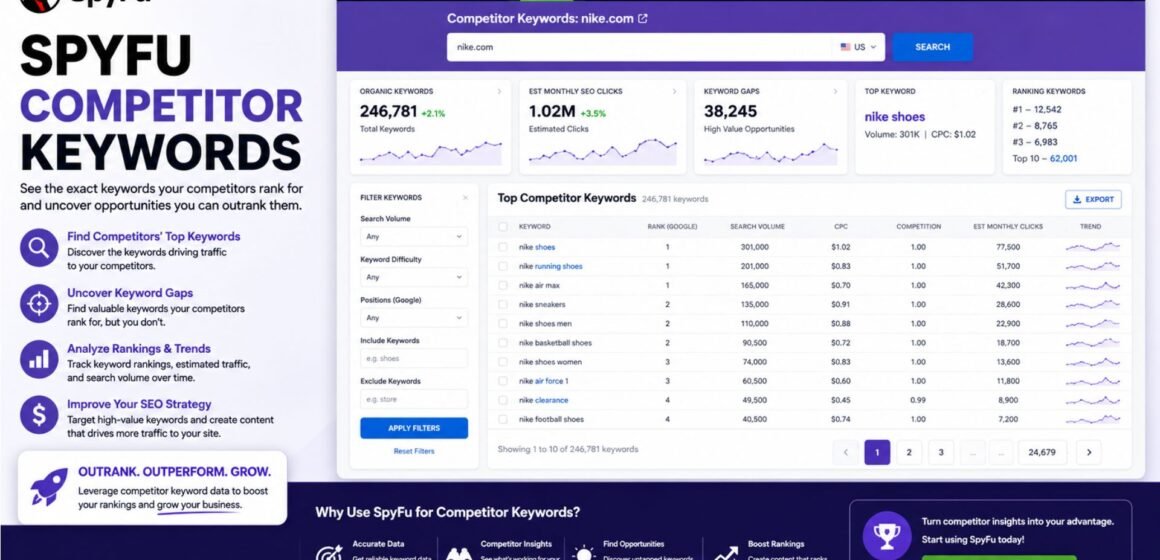Click the trophy icon in bottom banner
This screenshot has height=560, width=1160.
click(x=886, y=534)
